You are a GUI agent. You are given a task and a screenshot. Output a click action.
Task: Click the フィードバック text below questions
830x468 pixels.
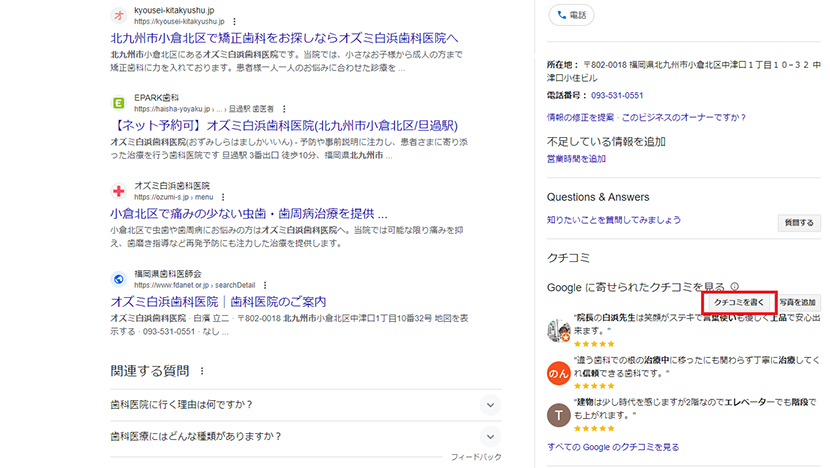click(475, 456)
